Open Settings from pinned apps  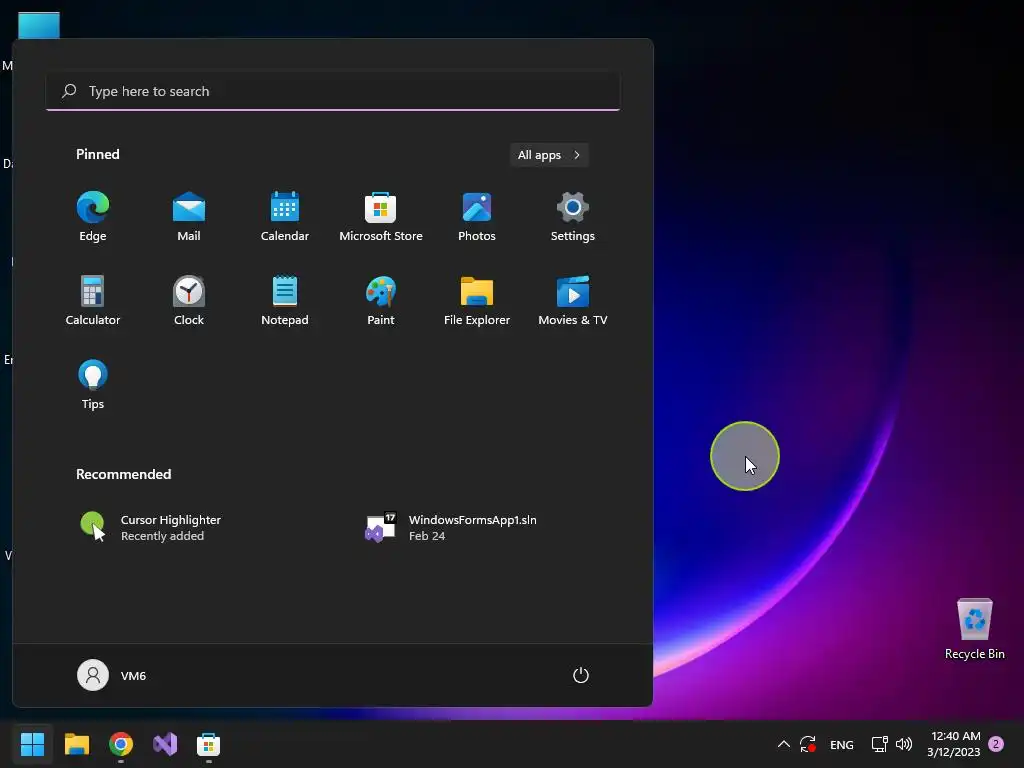click(x=573, y=217)
